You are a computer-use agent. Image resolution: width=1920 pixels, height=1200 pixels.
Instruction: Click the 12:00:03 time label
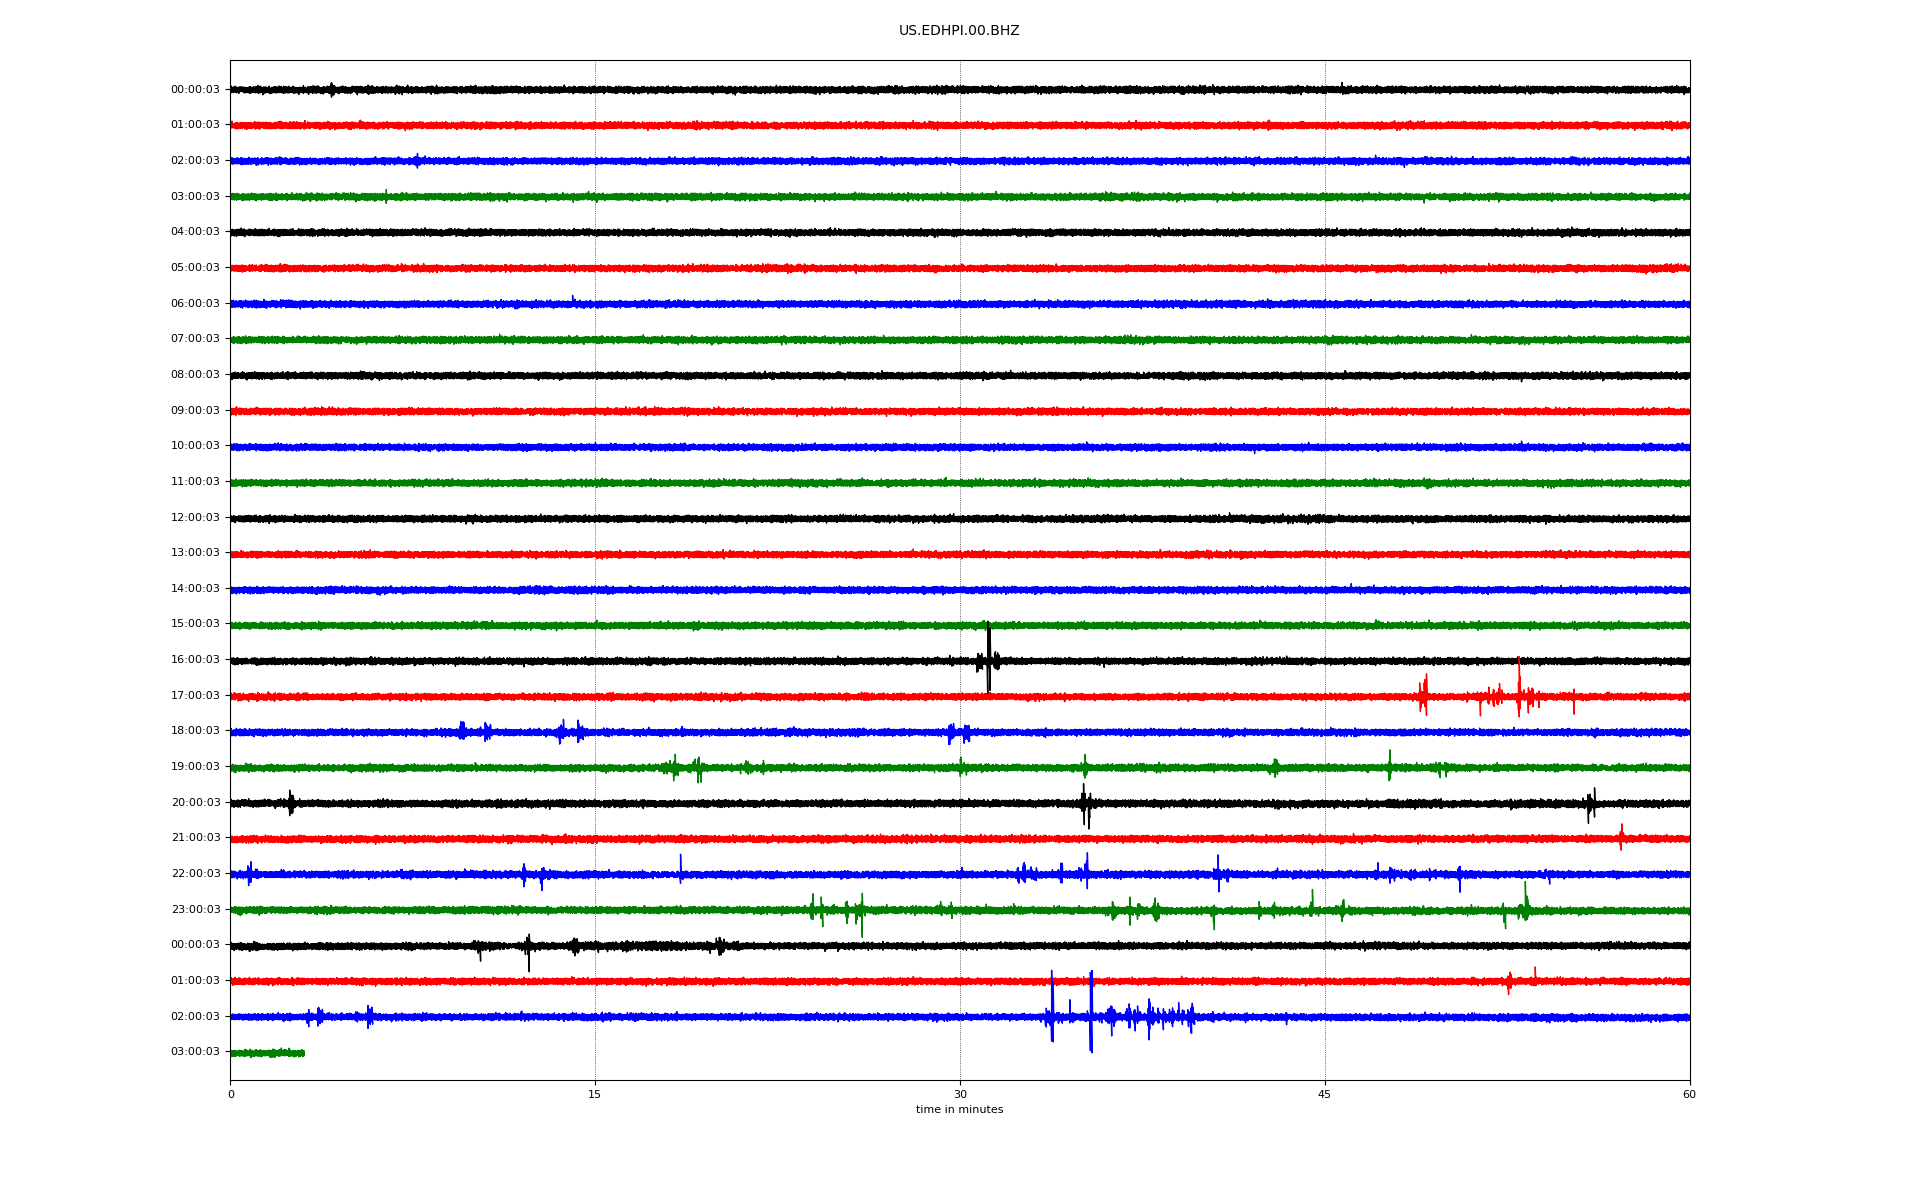[195, 518]
